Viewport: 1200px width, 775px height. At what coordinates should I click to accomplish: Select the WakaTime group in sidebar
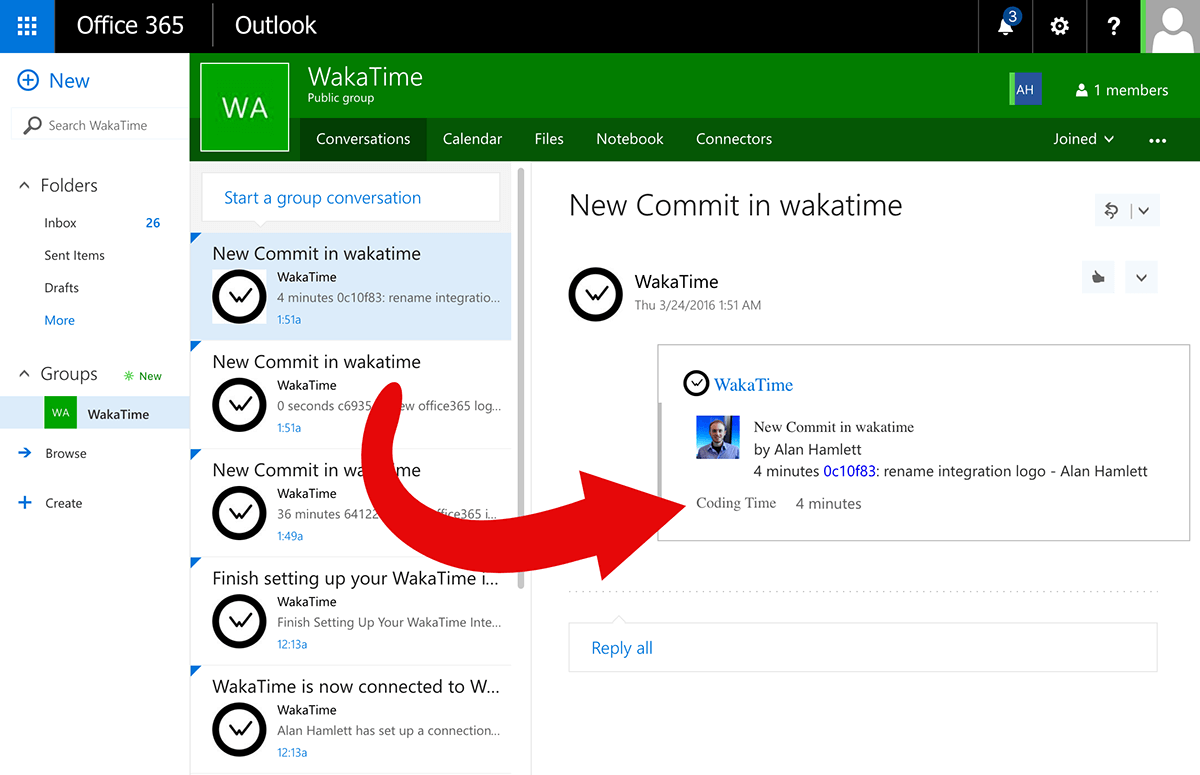coord(95,413)
